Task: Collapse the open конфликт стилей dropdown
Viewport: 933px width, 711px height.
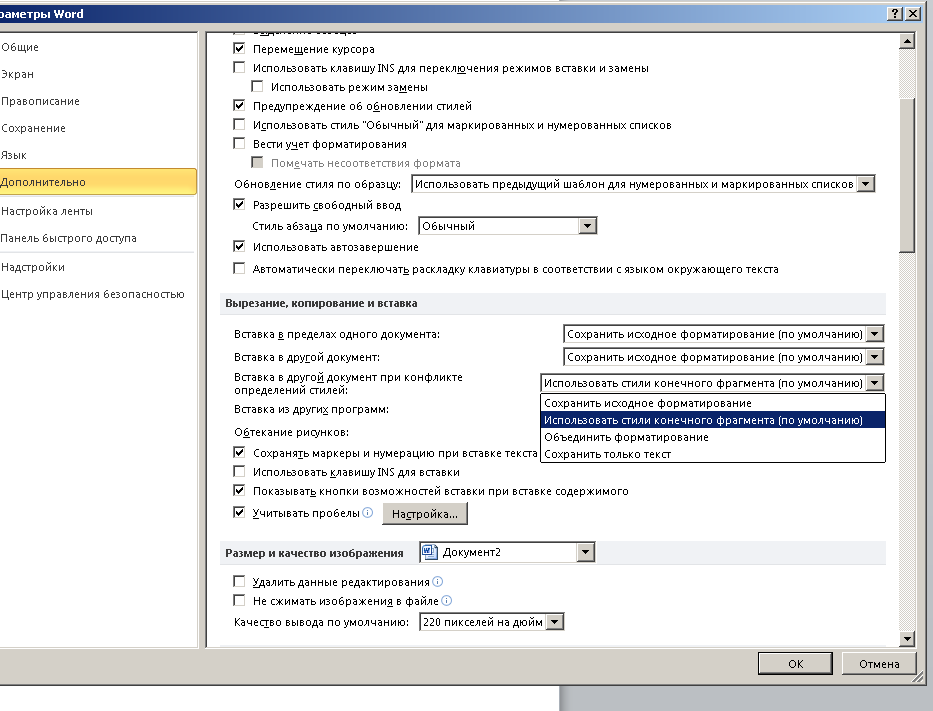Action: [x=874, y=383]
